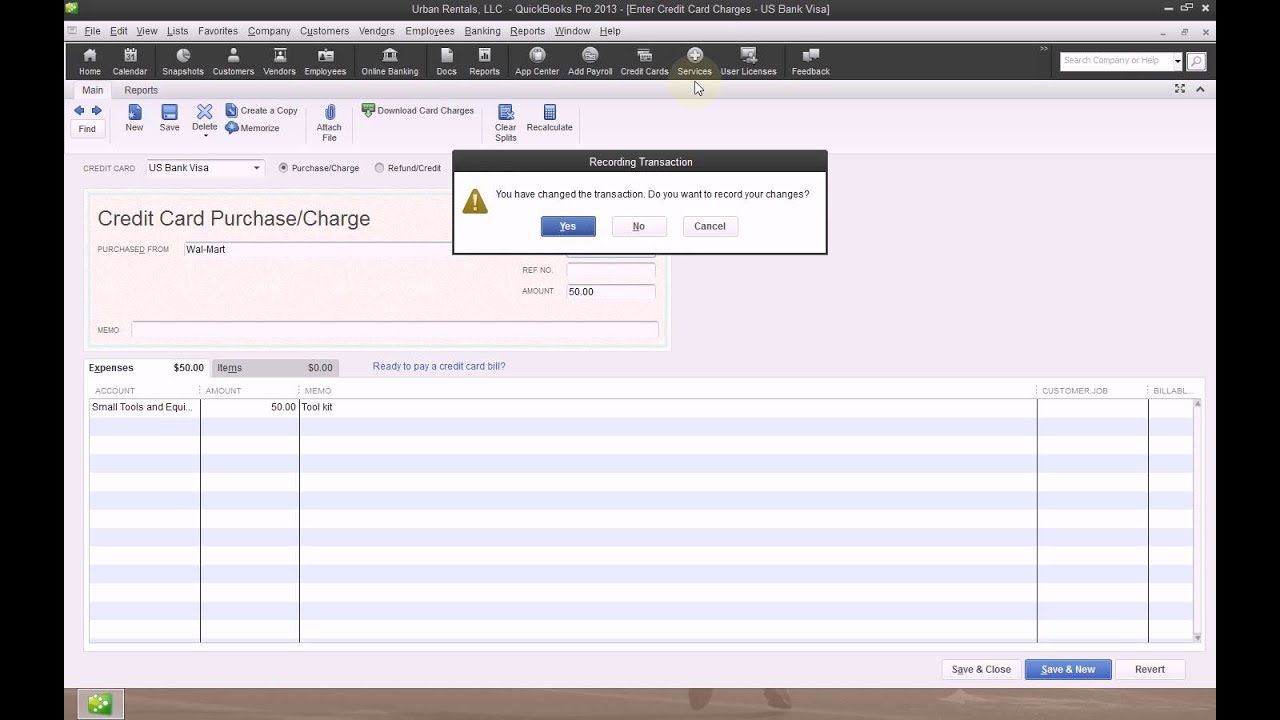The height and width of the screenshot is (720, 1280).
Task: Open the Lists menu
Action: pos(177,31)
